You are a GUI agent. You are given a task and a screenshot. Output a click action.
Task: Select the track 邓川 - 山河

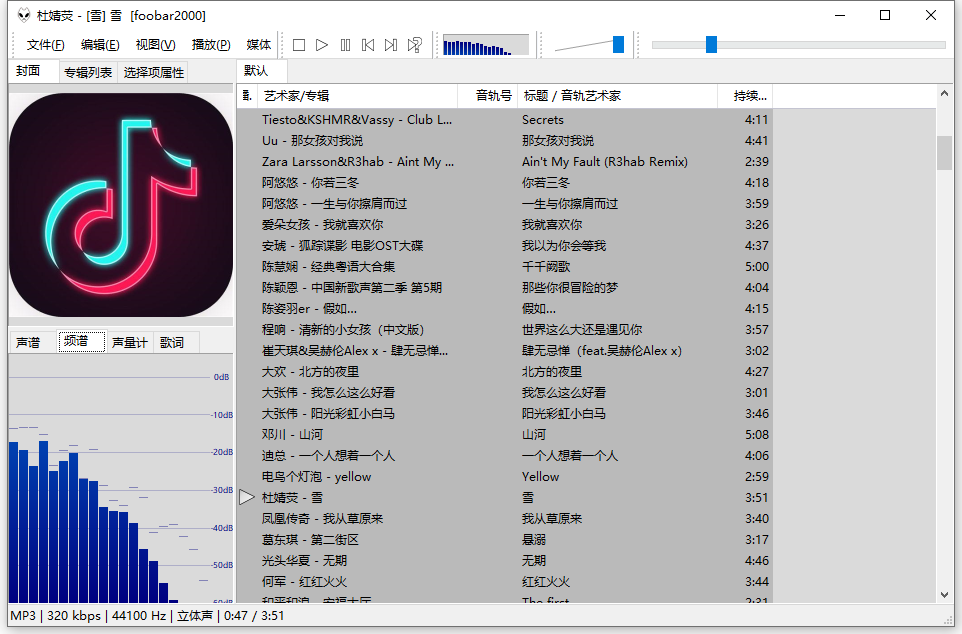point(292,434)
